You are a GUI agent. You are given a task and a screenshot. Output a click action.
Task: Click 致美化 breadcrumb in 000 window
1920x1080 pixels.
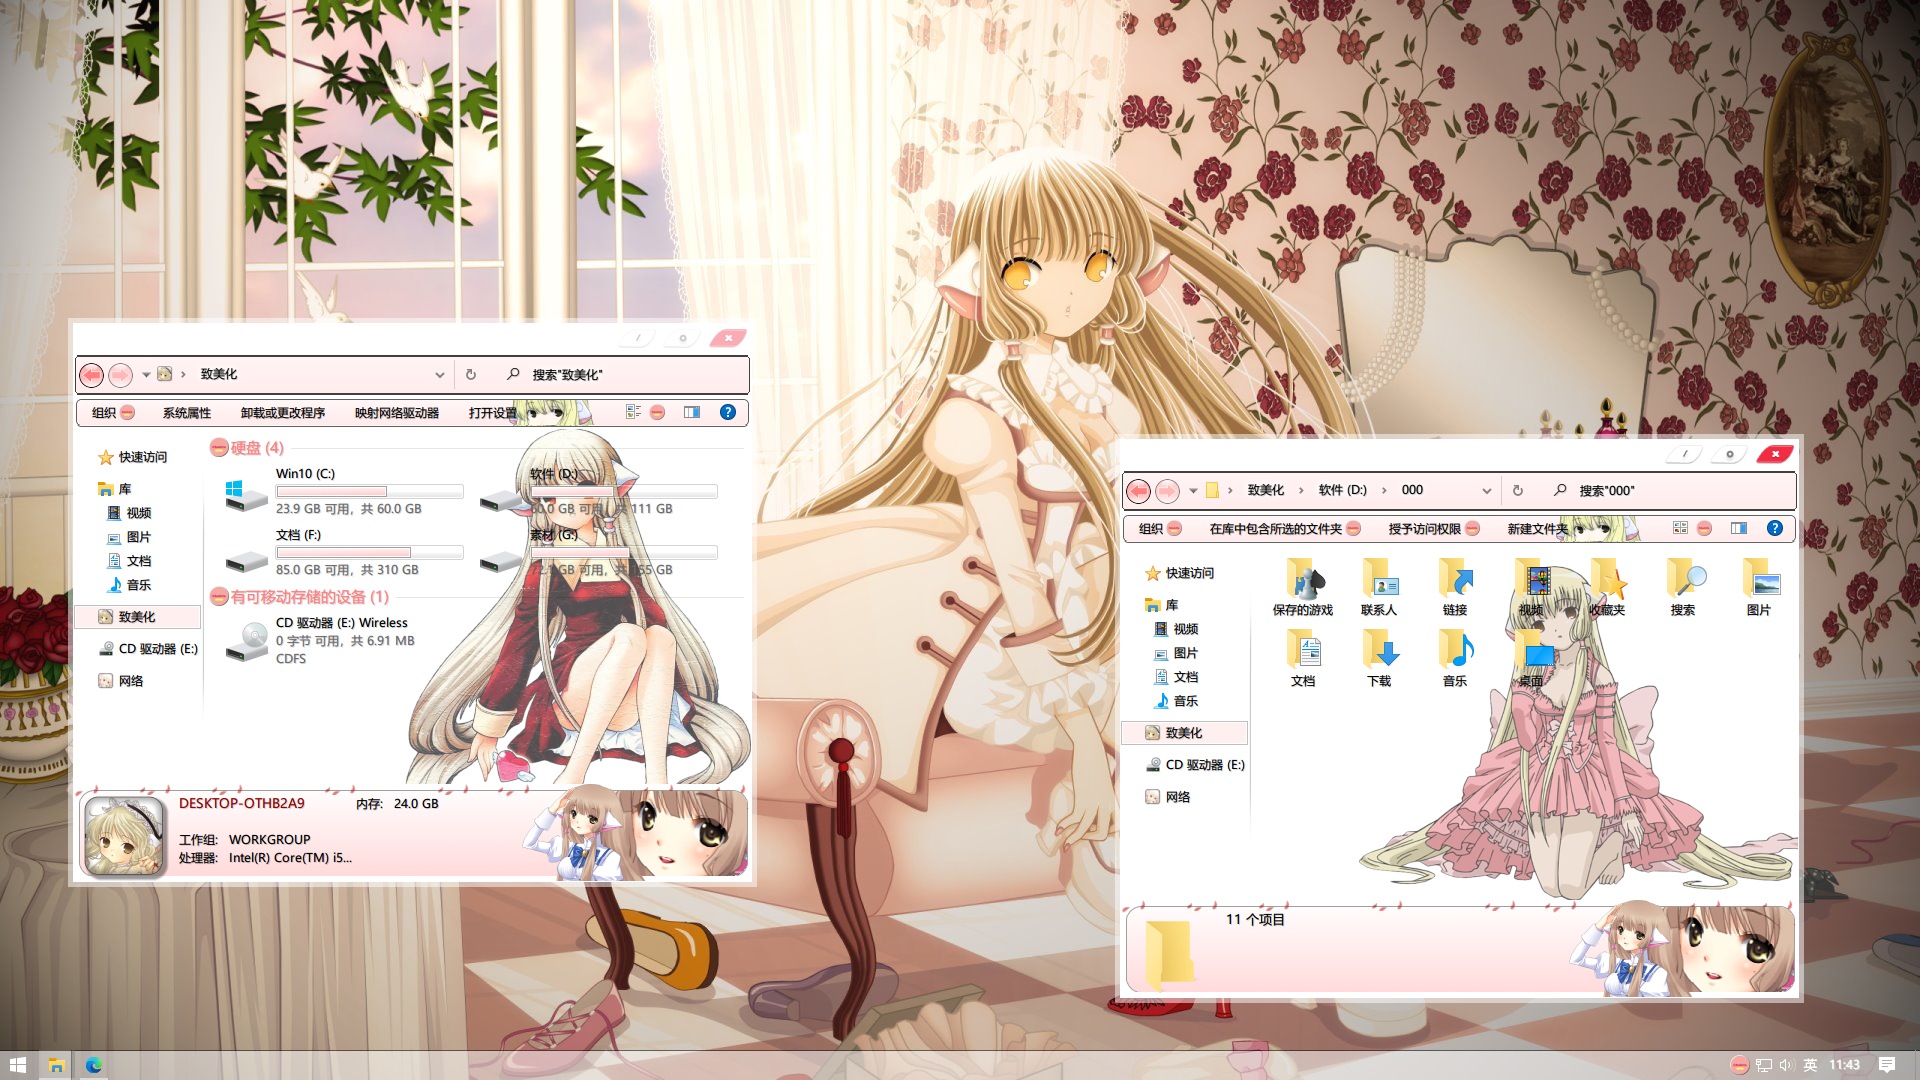coord(1265,490)
